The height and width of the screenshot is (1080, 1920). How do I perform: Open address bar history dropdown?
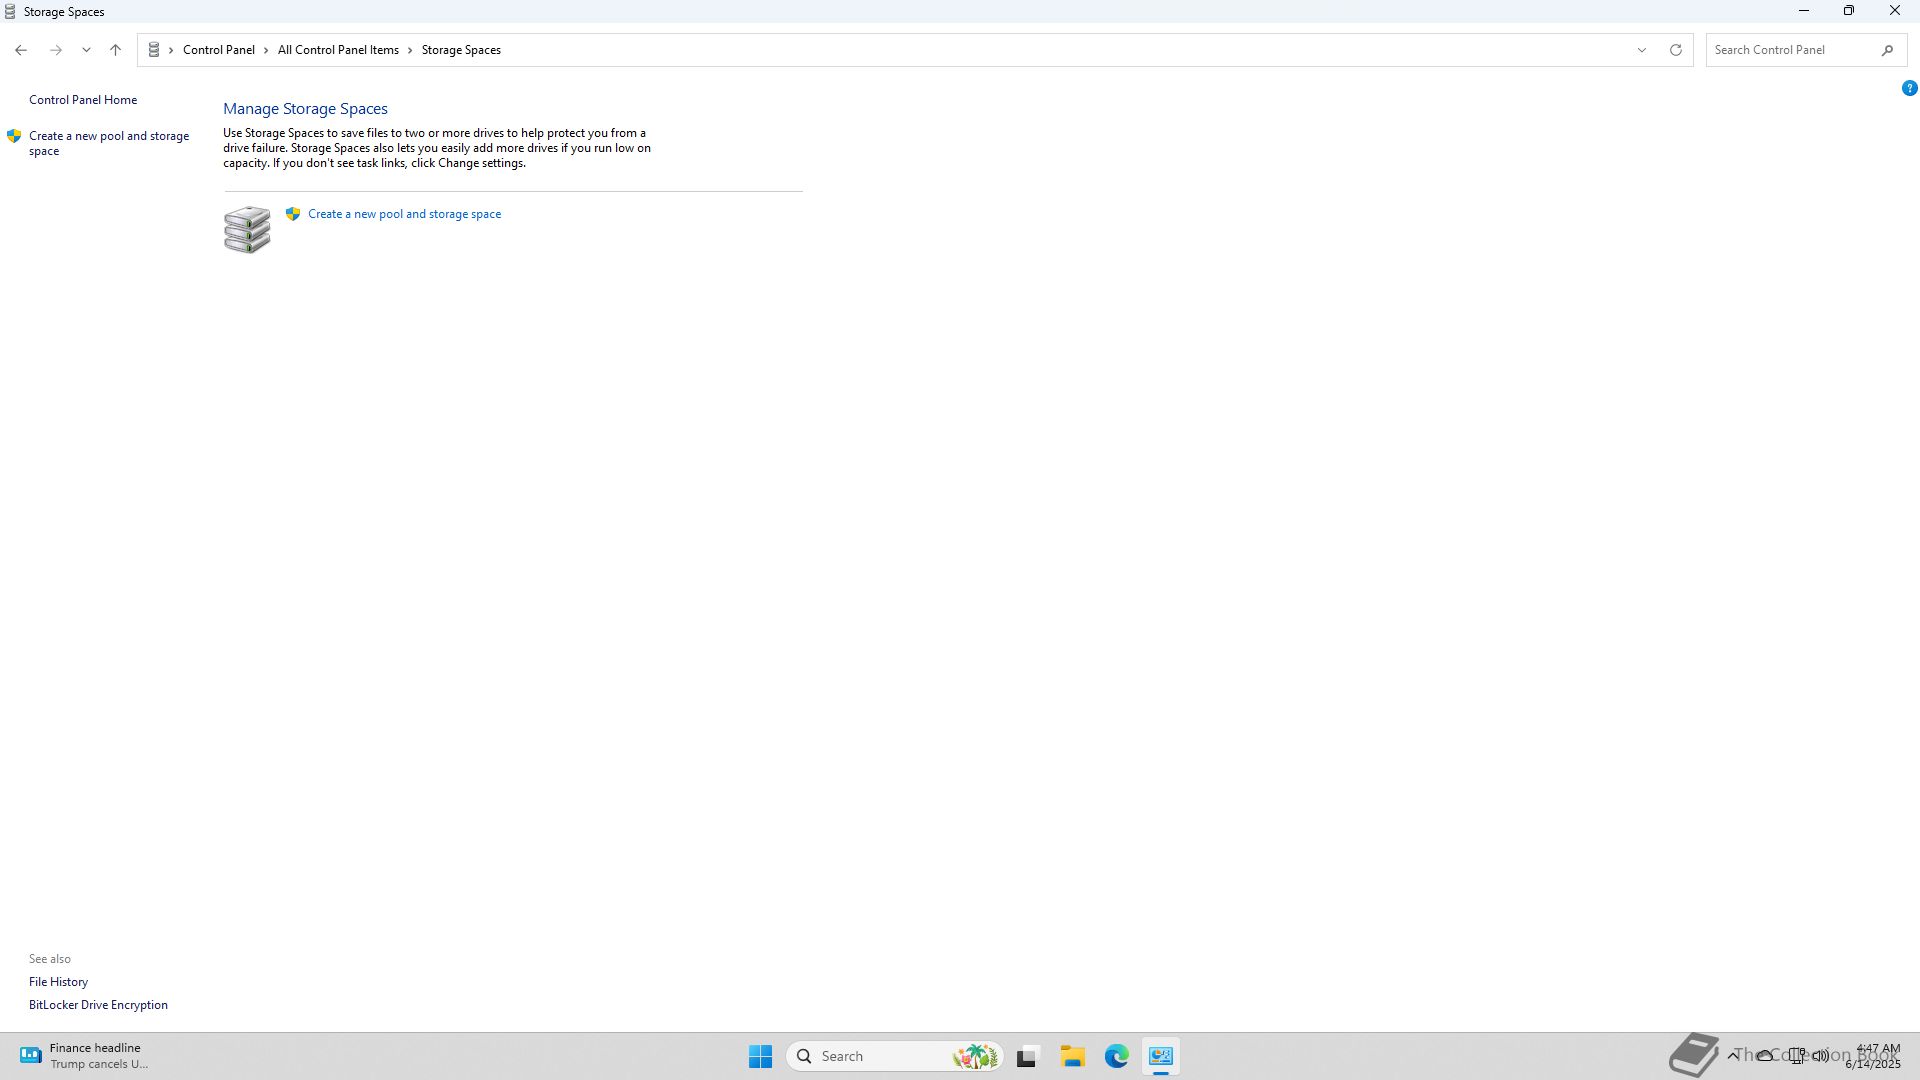coord(1641,50)
